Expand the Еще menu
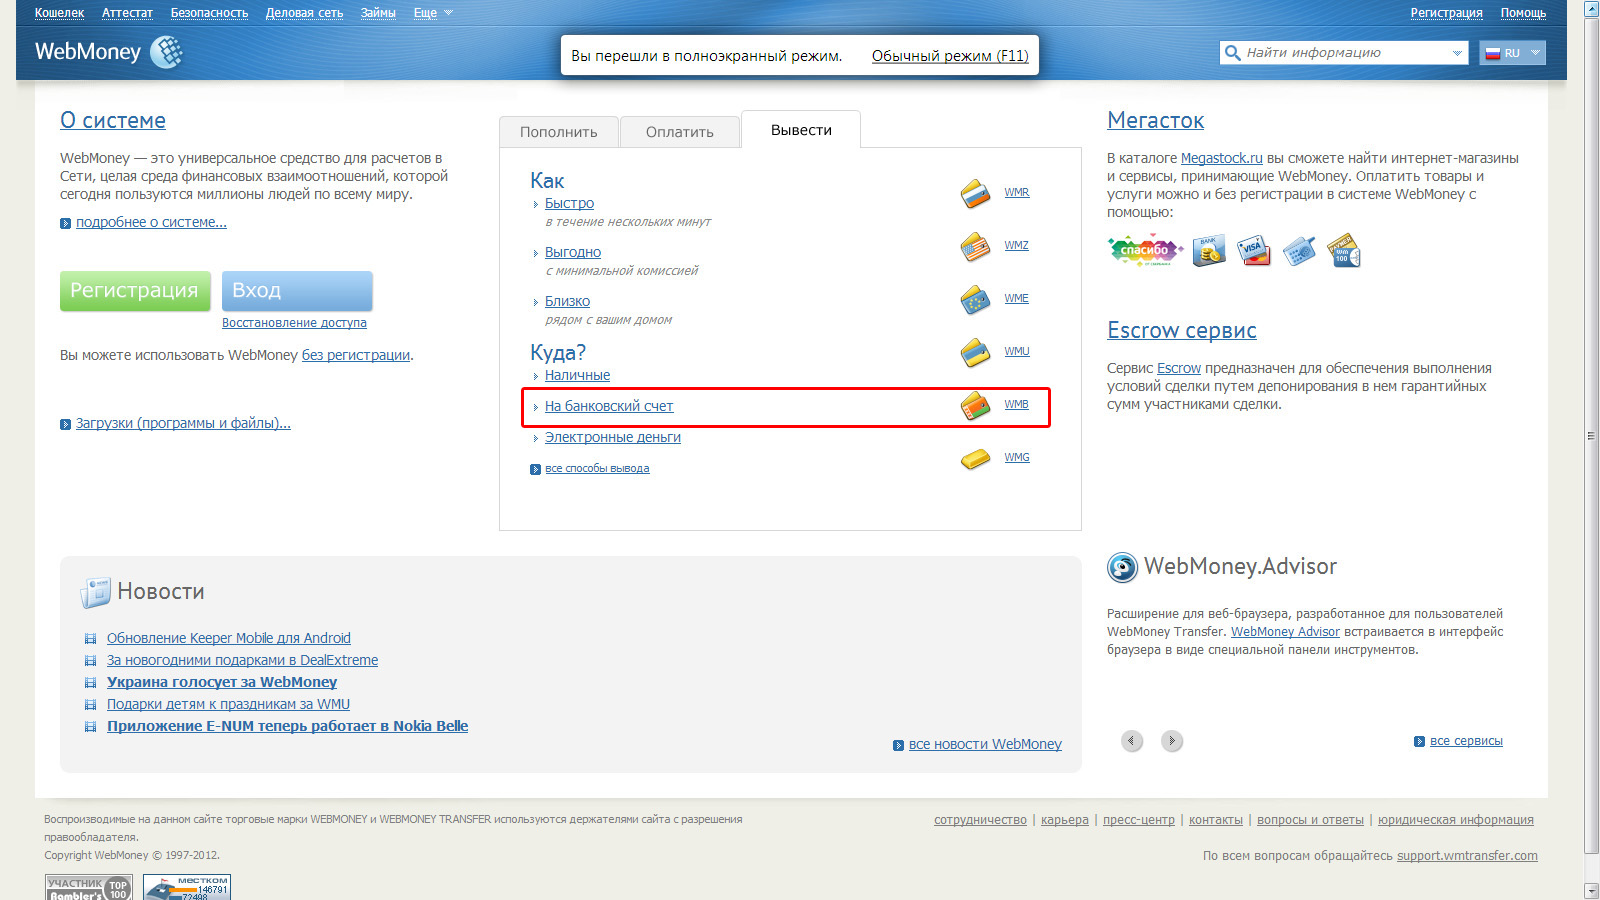This screenshot has width=1600, height=900. click(433, 13)
